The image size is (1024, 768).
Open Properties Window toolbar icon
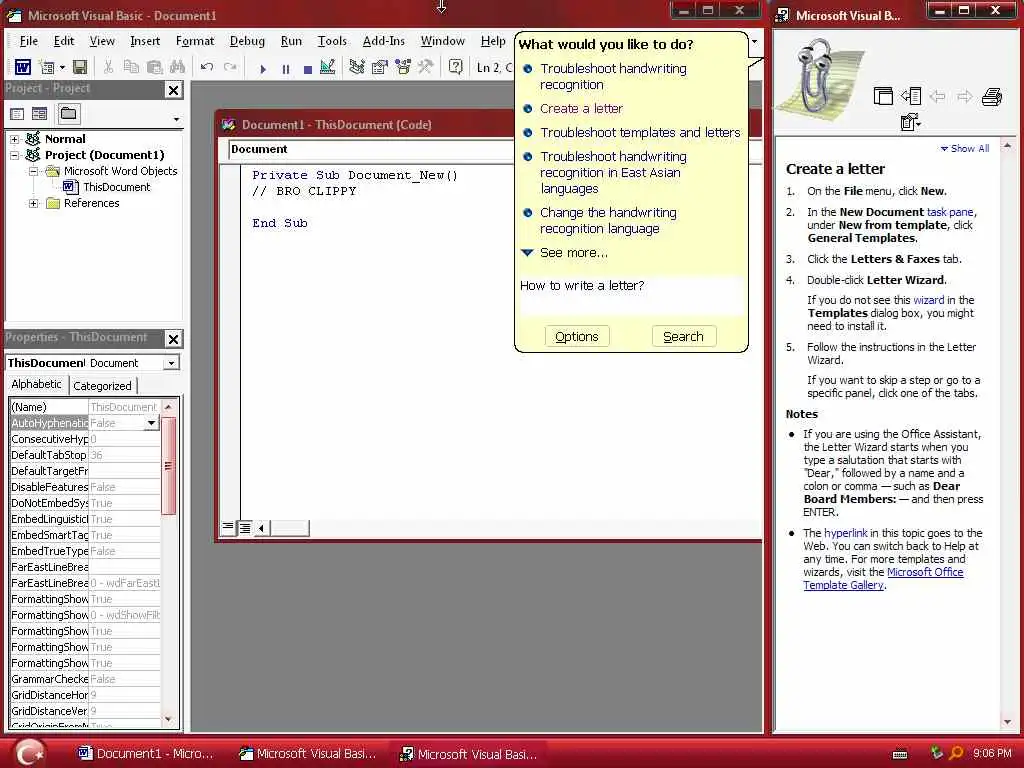pos(379,67)
